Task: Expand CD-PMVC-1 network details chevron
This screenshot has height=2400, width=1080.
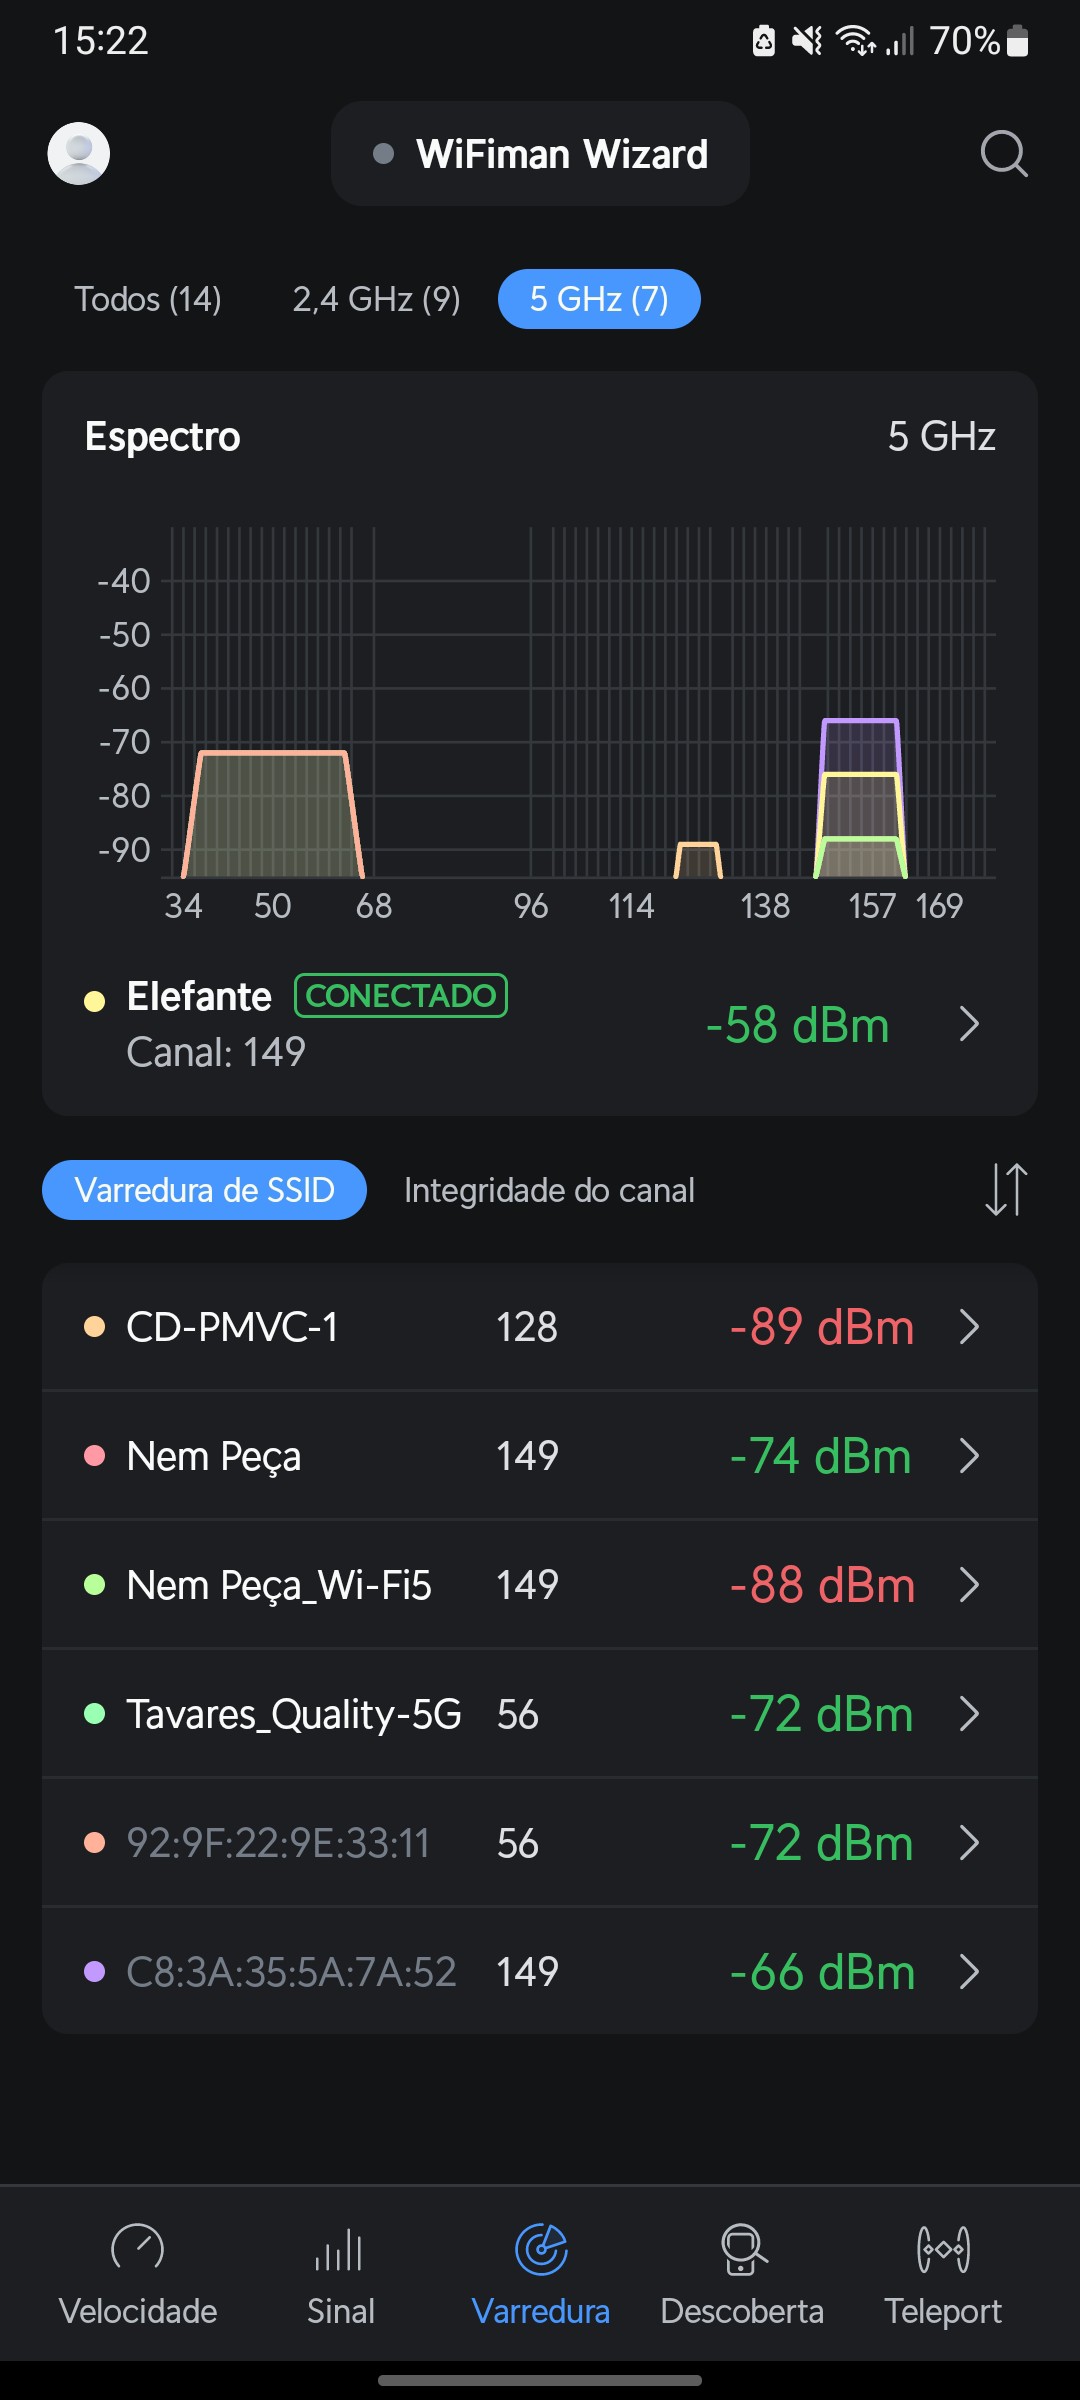Action: tap(968, 1327)
